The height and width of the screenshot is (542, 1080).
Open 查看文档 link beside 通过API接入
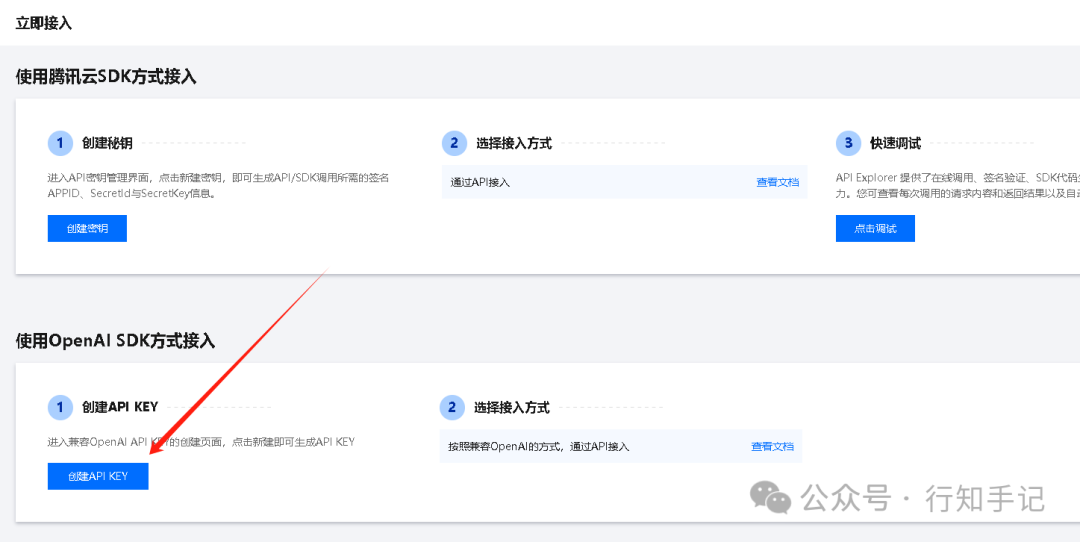pos(778,183)
